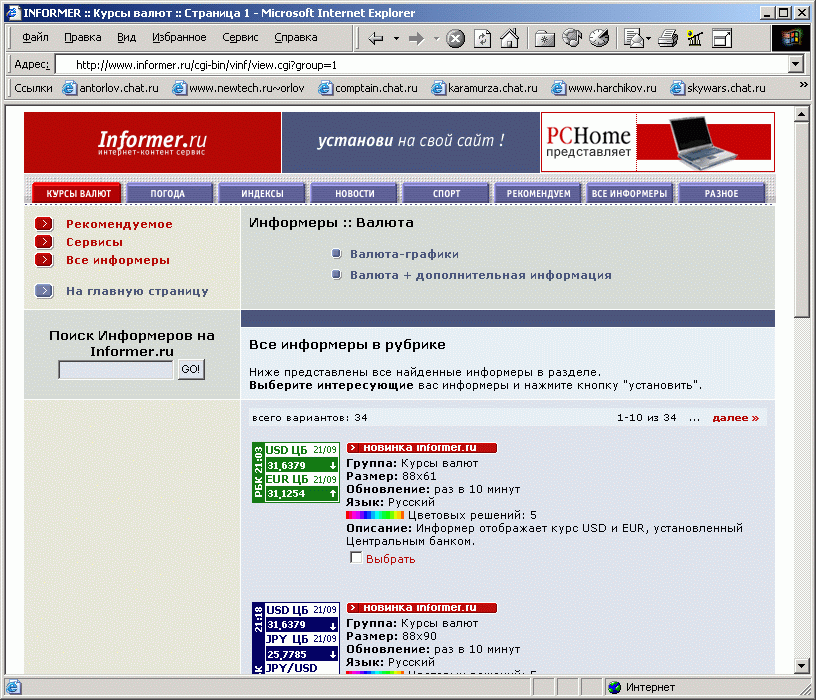Click the Forward arrow toolbar button

click(416, 38)
